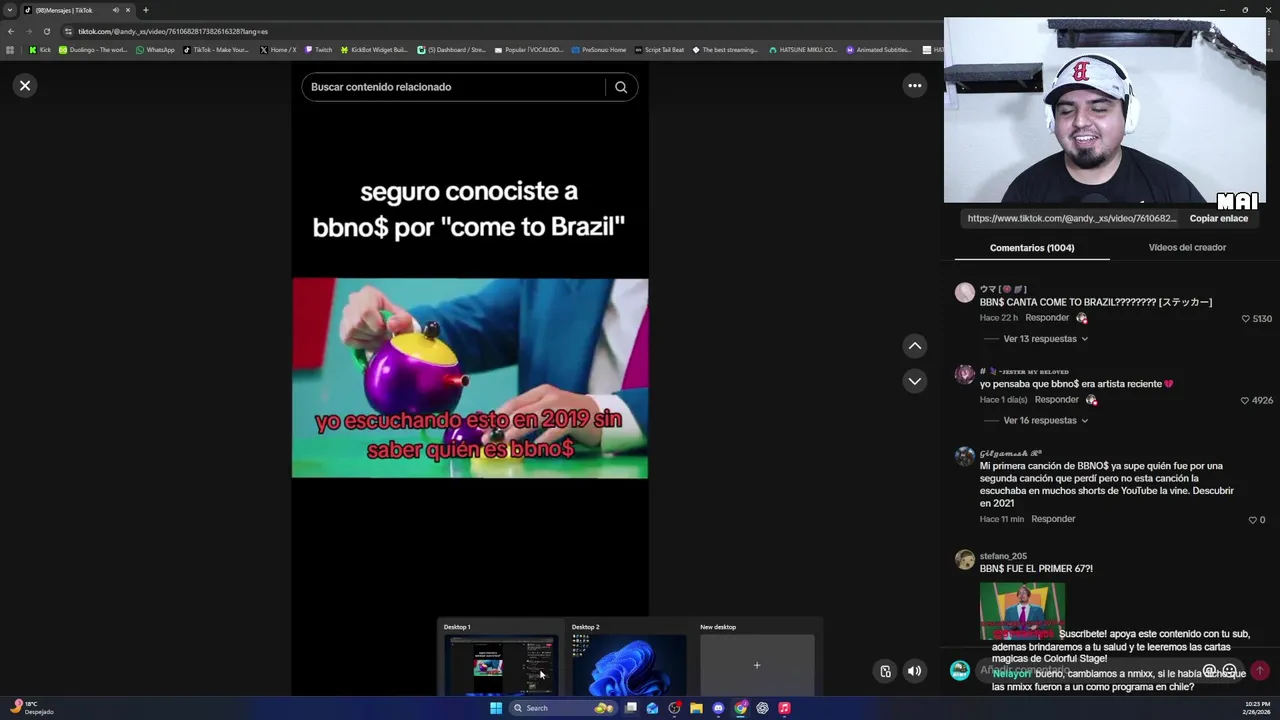Reply to the 'Mi primera canción' comment

(1053, 519)
